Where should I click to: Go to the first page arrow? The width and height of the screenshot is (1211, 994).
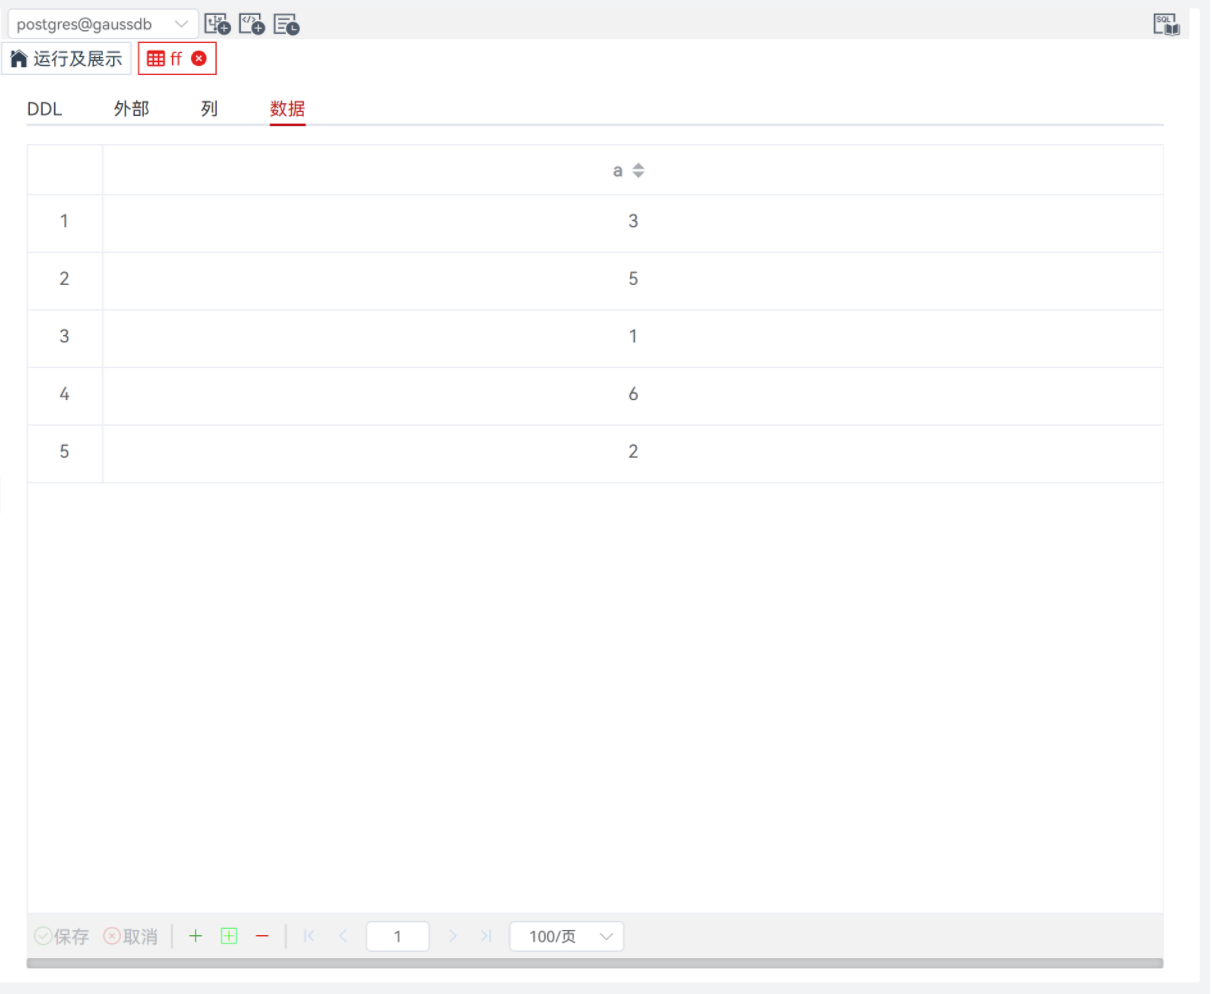pyautogui.click(x=309, y=936)
